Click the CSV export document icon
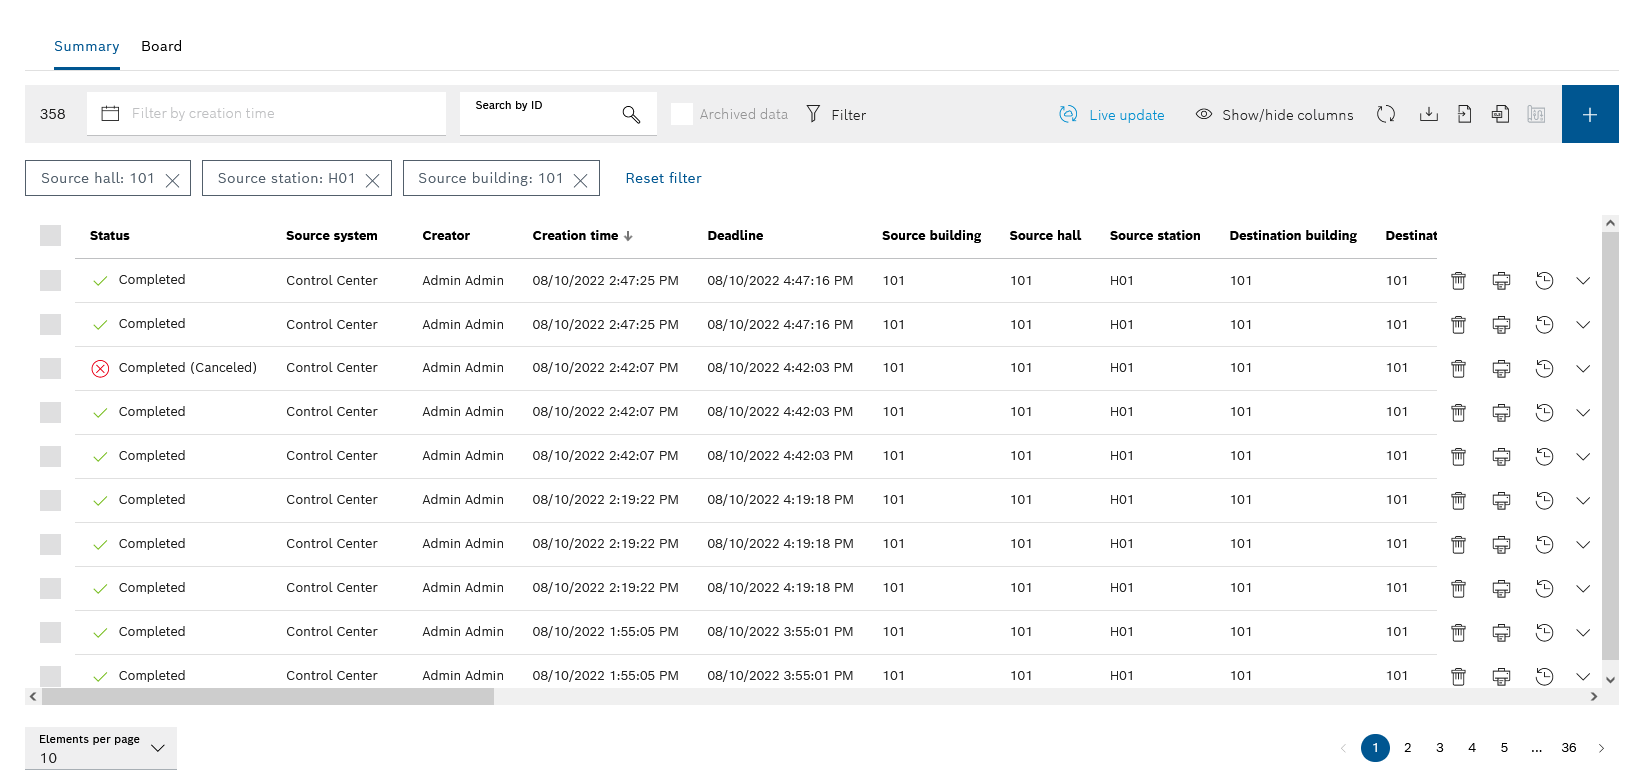This screenshot has width=1626, height=777. coord(1500,114)
